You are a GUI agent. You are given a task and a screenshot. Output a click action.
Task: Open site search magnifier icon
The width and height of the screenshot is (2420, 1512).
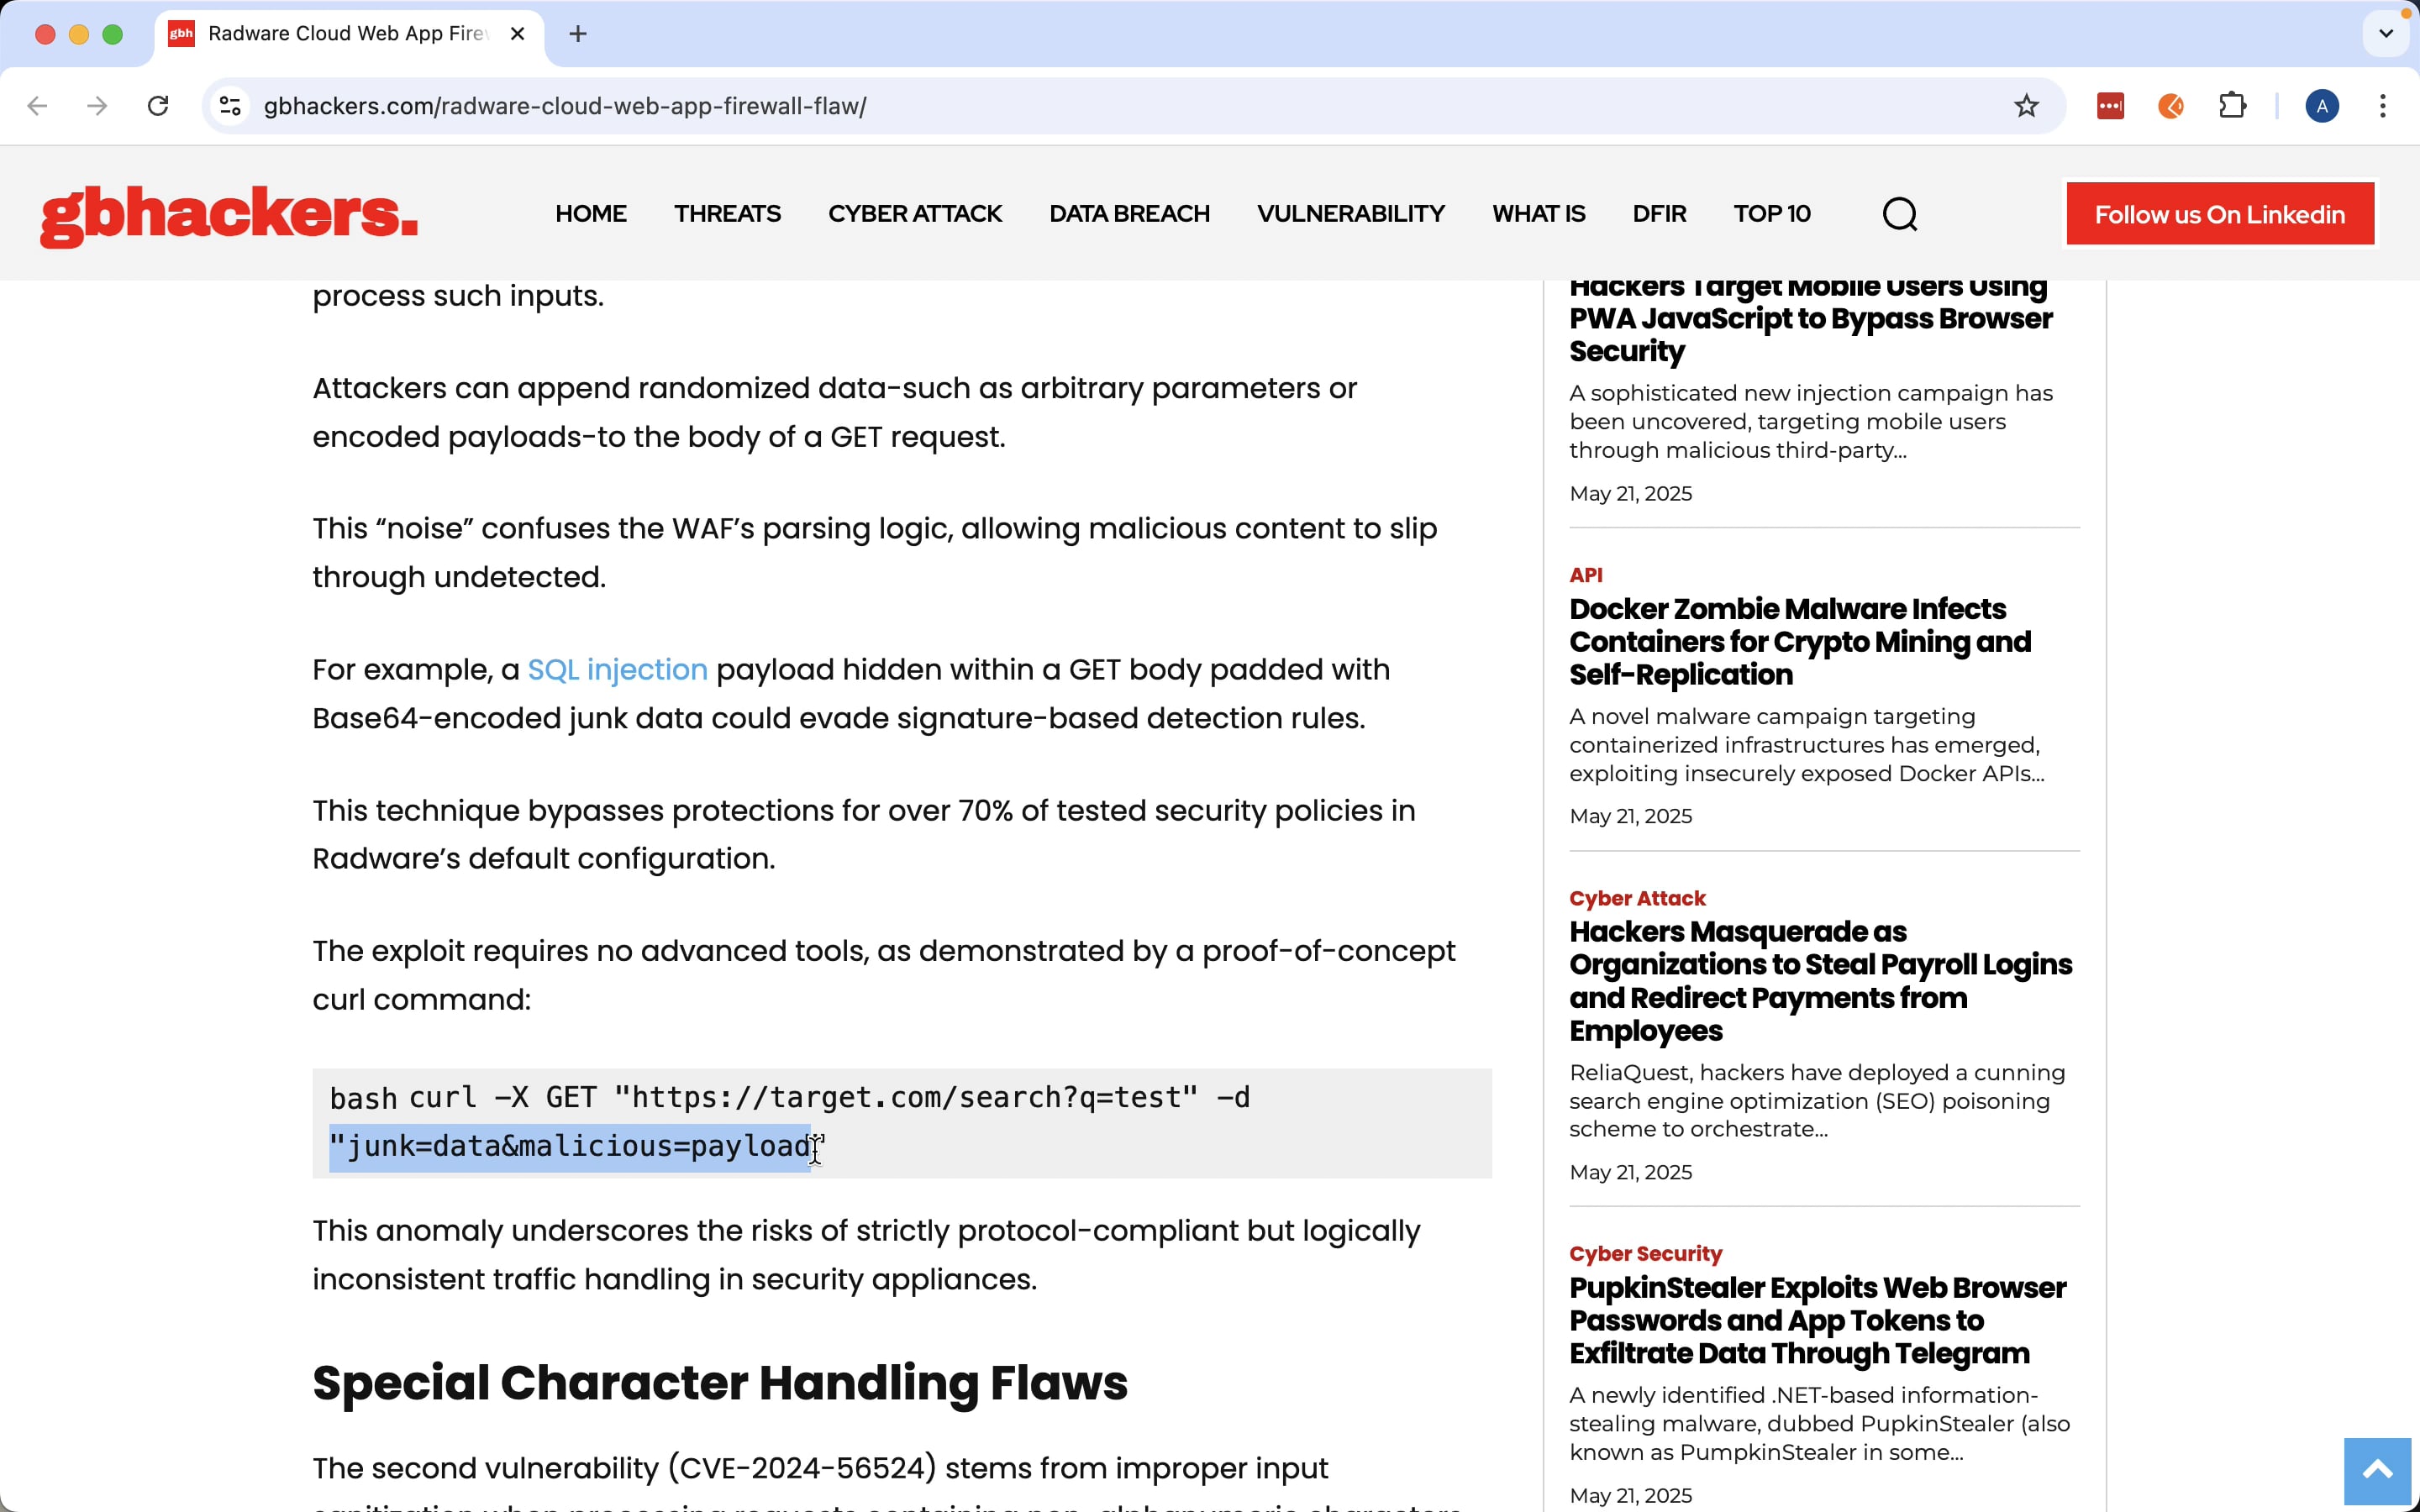[x=1900, y=214]
